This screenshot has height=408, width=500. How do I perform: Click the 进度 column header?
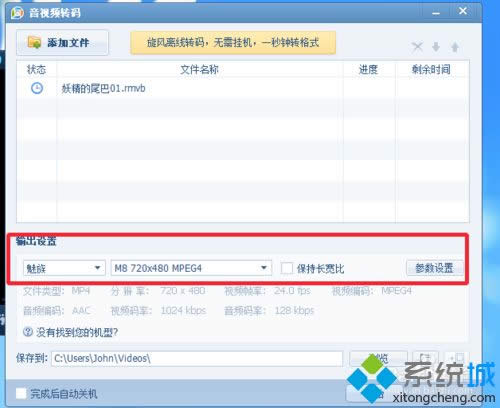click(369, 69)
